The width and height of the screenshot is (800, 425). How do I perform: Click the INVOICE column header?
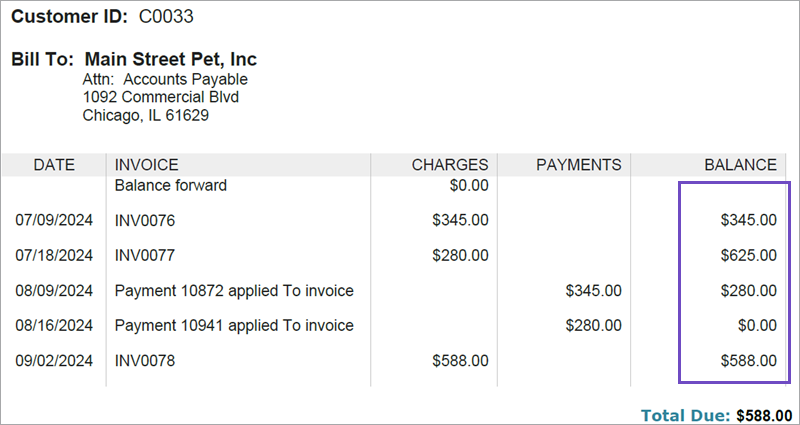pos(147,165)
